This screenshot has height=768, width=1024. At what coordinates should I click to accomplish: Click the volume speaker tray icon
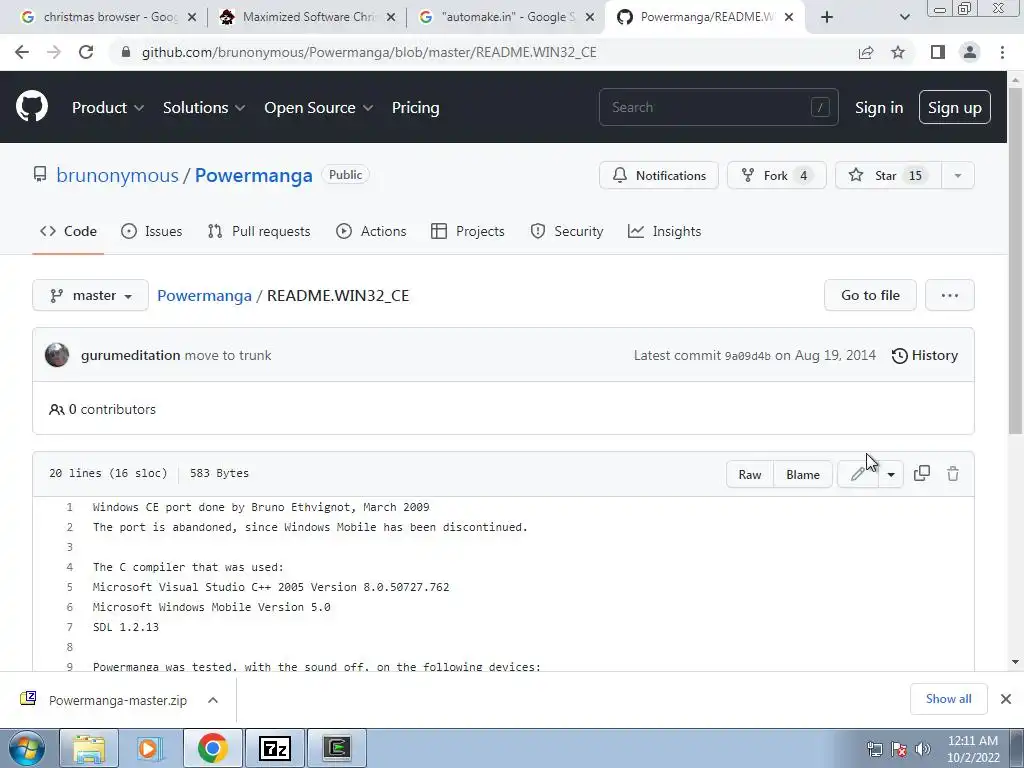click(923, 749)
